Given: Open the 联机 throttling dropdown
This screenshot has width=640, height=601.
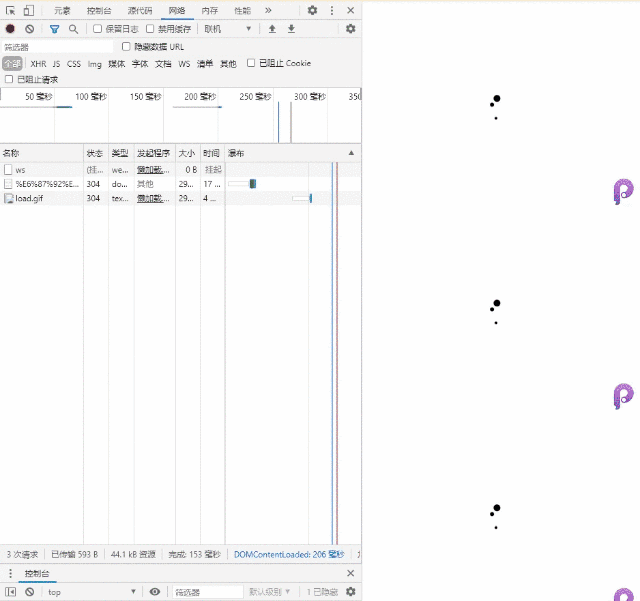Looking at the screenshot, I should coord(228,29).
